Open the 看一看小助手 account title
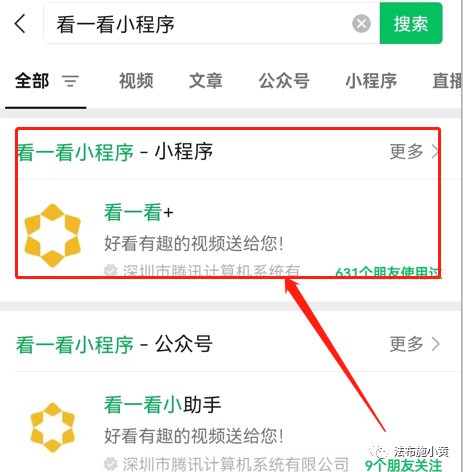Screen dimensions: 463x472 coord(162,405)
